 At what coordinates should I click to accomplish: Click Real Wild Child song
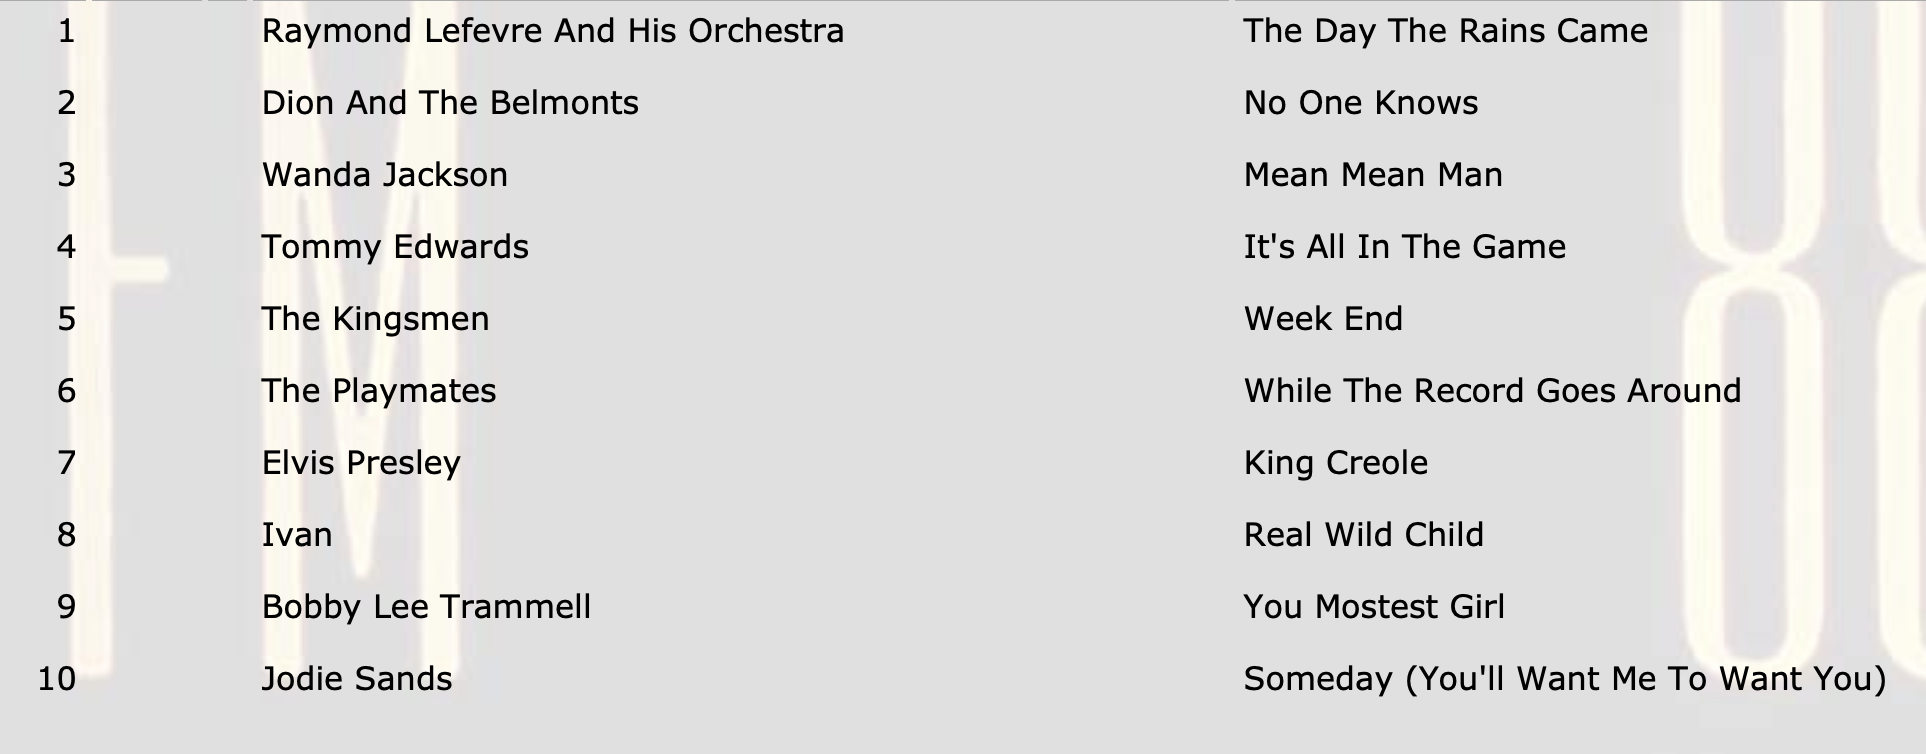pos(1364,535)
